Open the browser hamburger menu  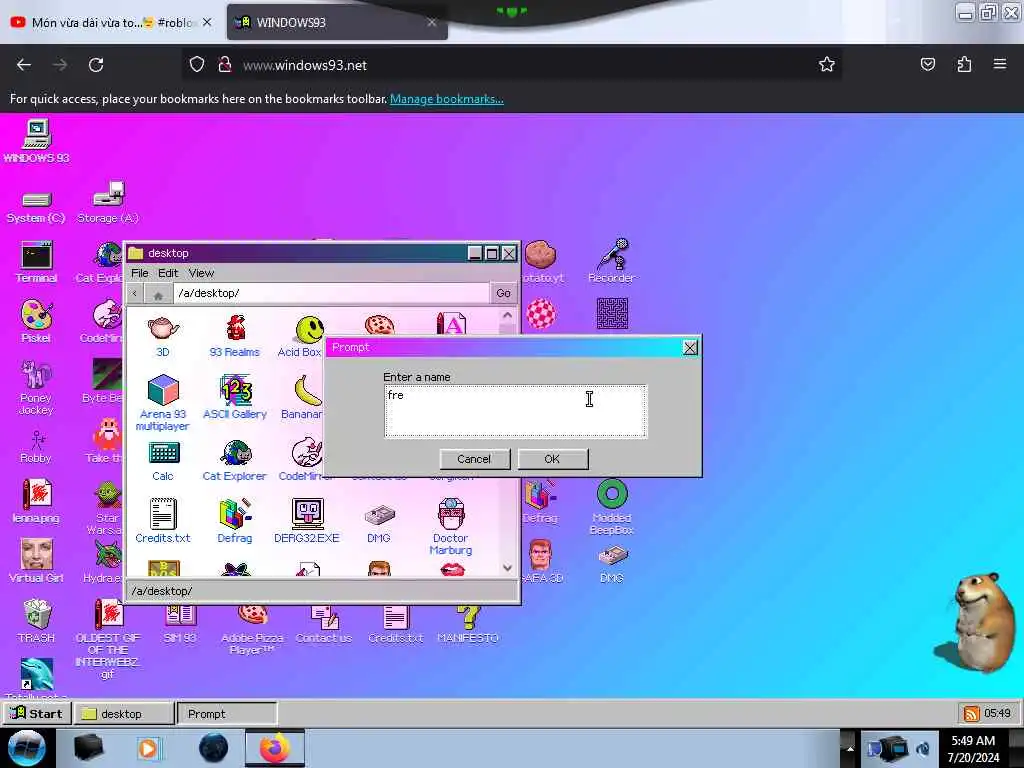pyautogui.click(x=1000, y=64)
